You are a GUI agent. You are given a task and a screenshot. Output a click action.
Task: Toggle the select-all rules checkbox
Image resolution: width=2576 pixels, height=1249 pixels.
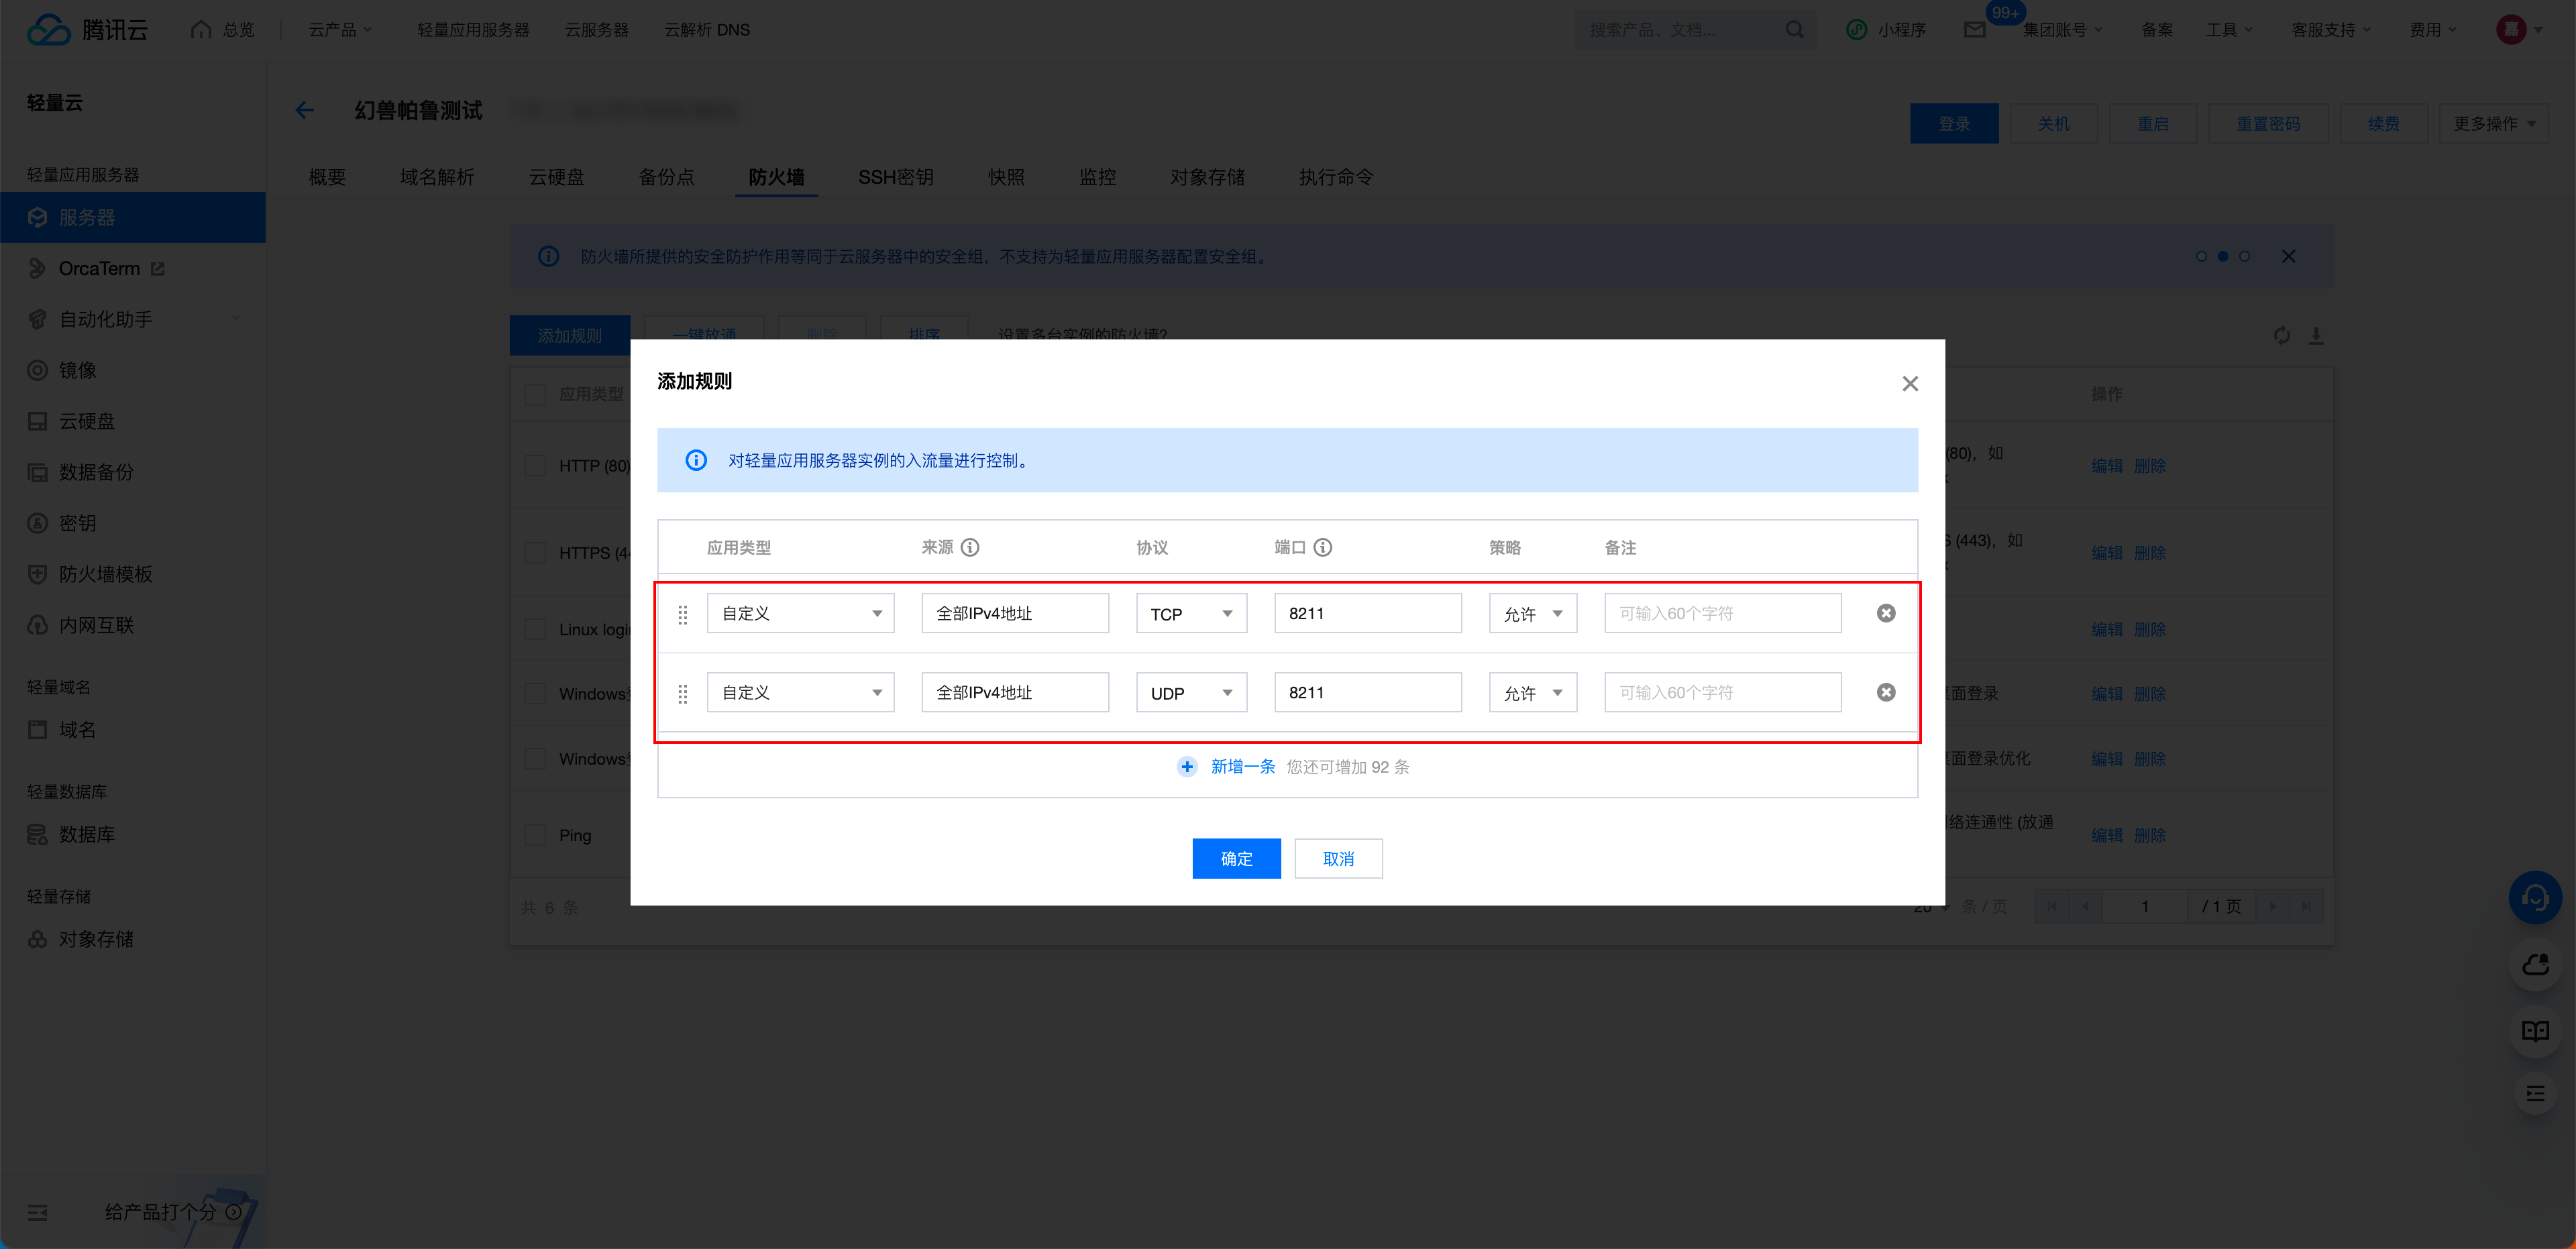pyautogui.click(x=536, y=394)
